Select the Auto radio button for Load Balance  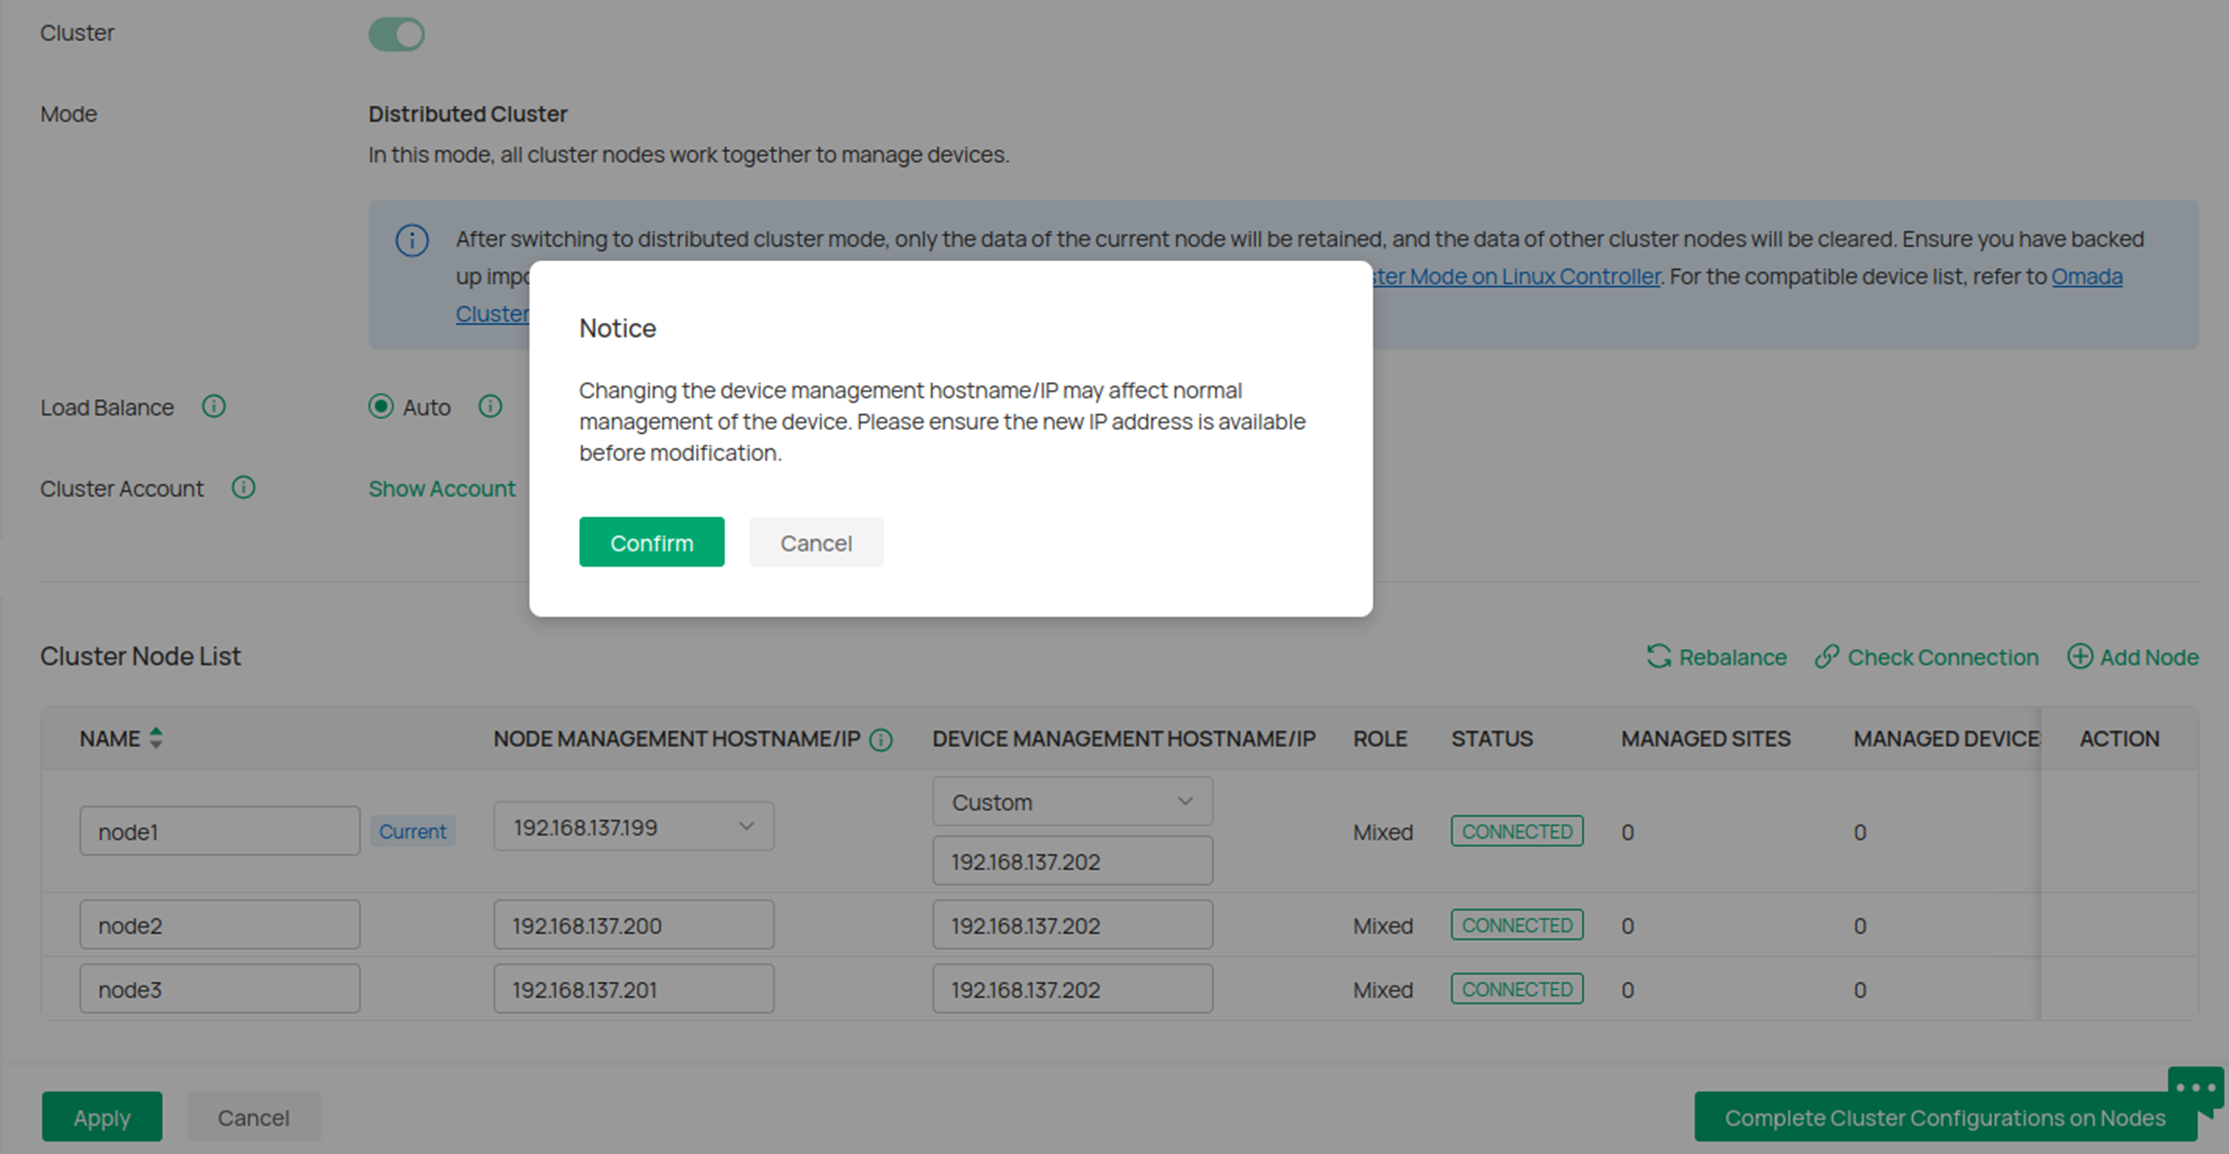click(x=381, y=407)
